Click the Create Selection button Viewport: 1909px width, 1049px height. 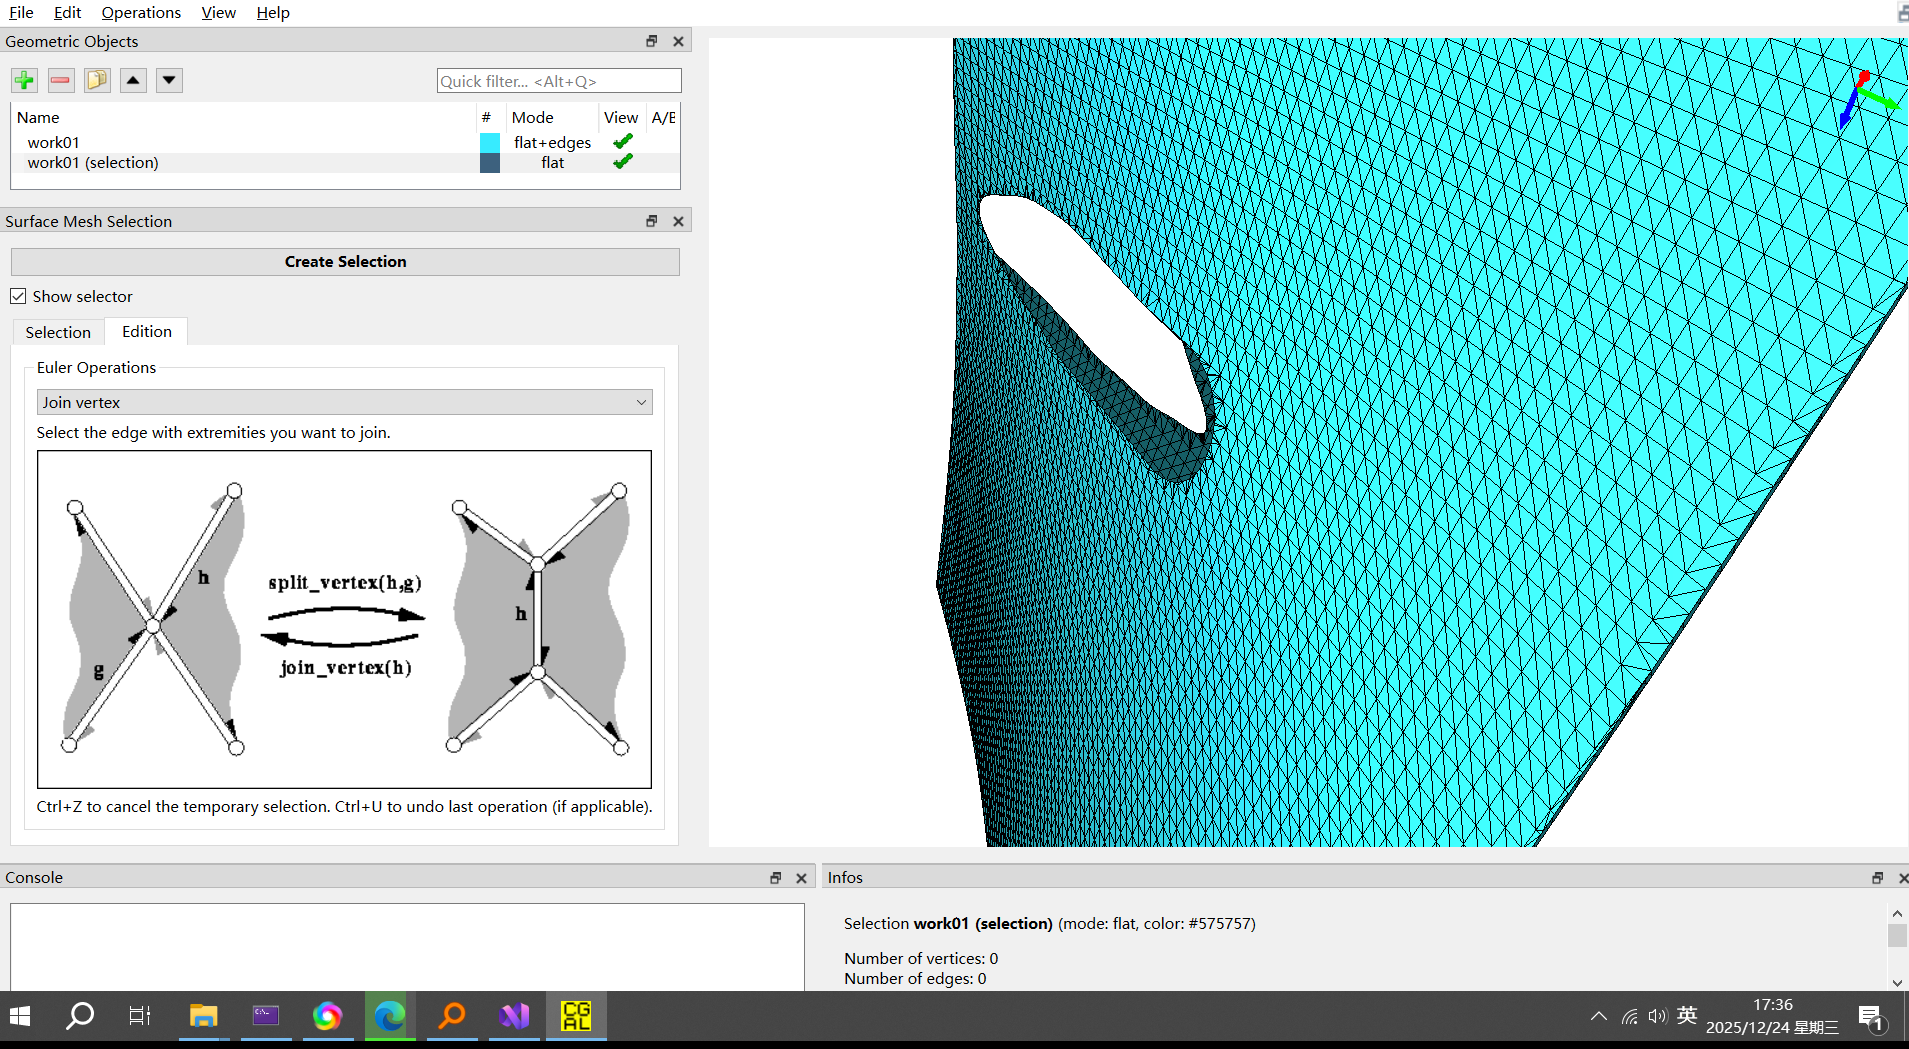pos(345,261)
